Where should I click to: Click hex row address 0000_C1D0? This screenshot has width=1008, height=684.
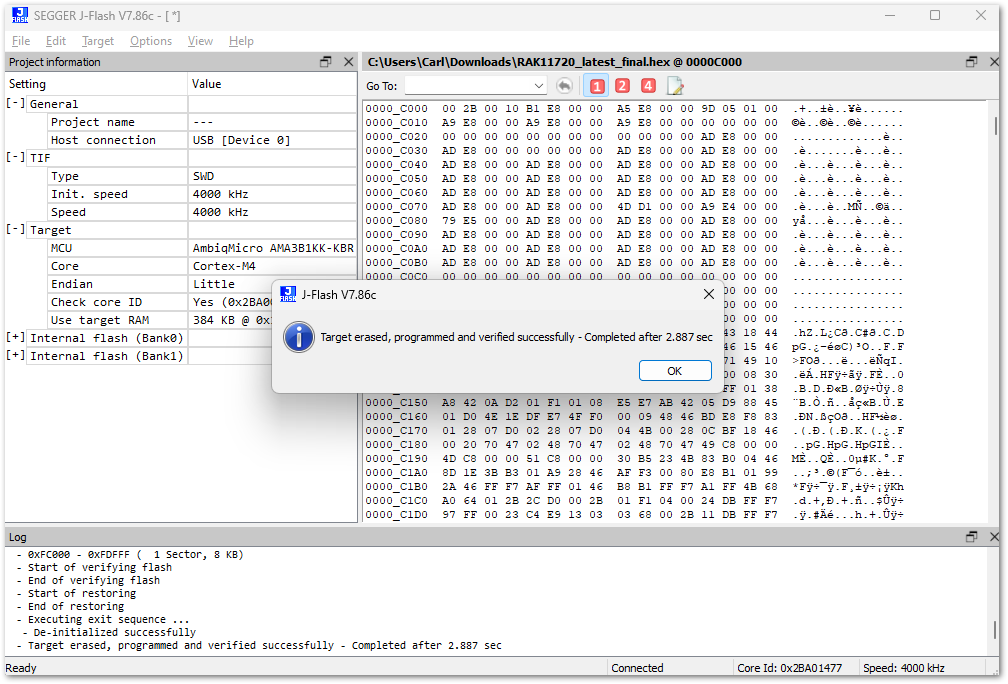(x=396, y=514)
